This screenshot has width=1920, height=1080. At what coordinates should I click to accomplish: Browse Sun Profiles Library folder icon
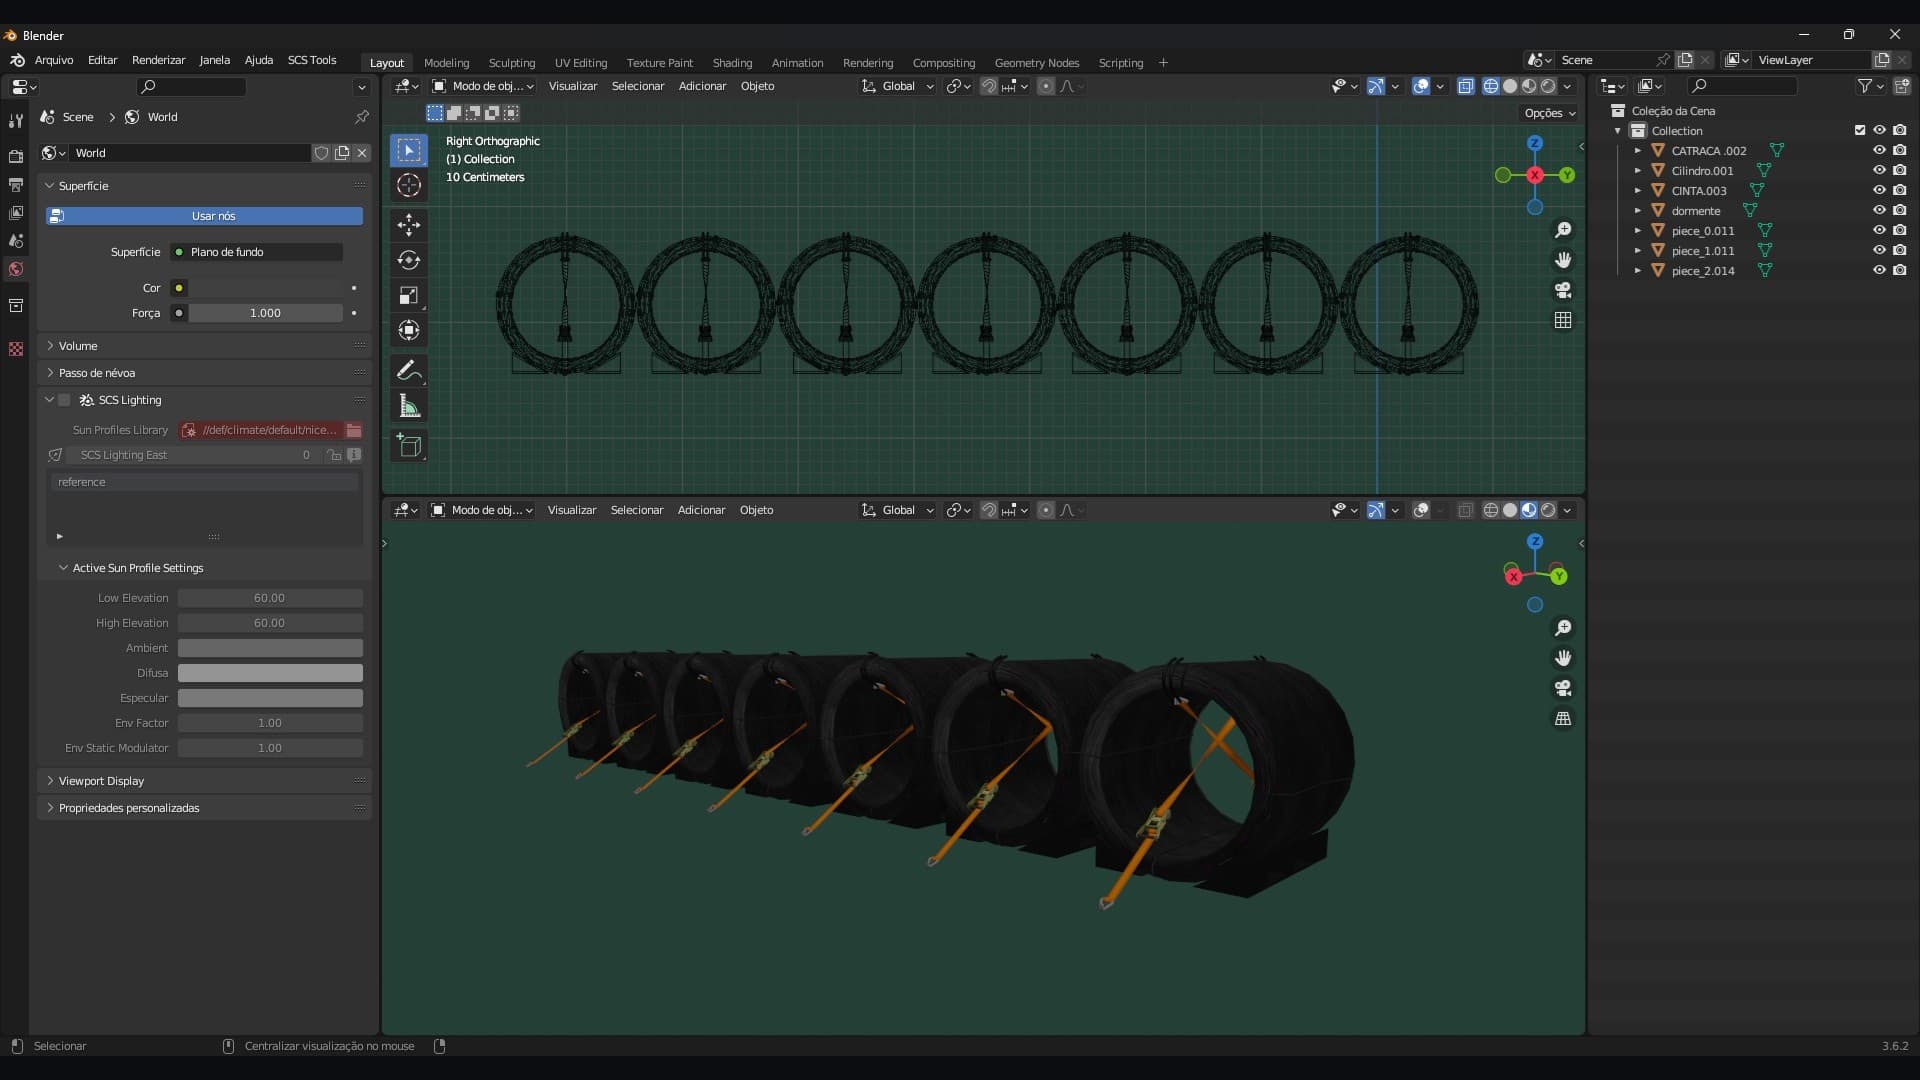click(x=354, y=430)
